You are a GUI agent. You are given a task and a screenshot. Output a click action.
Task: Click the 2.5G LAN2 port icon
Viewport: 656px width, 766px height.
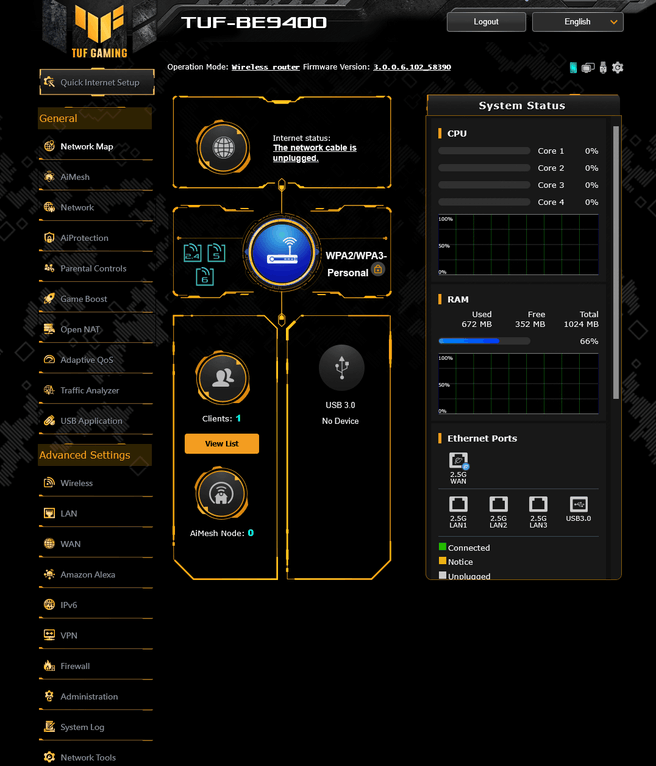[x=498, y=504]
